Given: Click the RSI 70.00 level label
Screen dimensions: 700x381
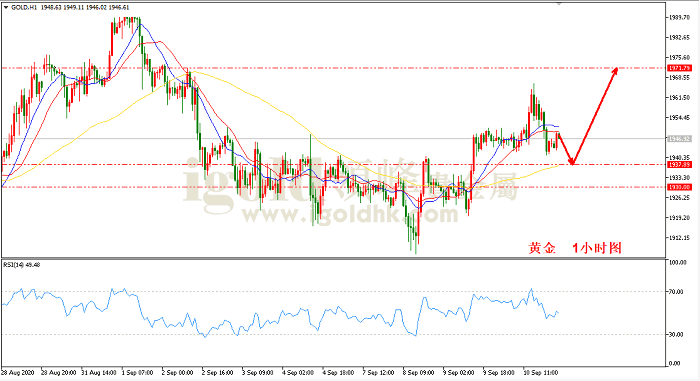Looking at the screenshot, I should (x=676, y=292).
